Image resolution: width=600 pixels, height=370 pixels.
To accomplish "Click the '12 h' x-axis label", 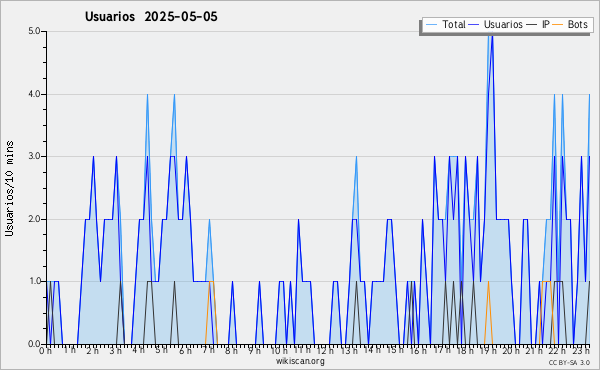I will [326, 351].
